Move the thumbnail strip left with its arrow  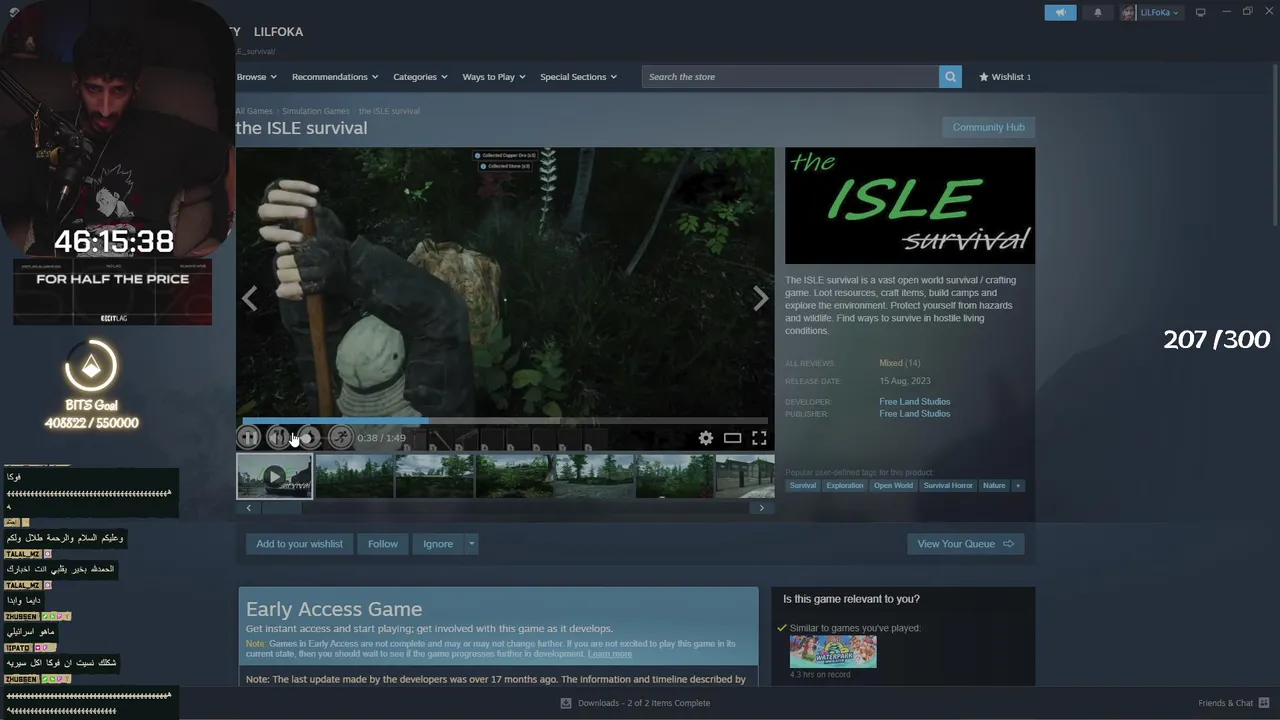pos(249,508)
